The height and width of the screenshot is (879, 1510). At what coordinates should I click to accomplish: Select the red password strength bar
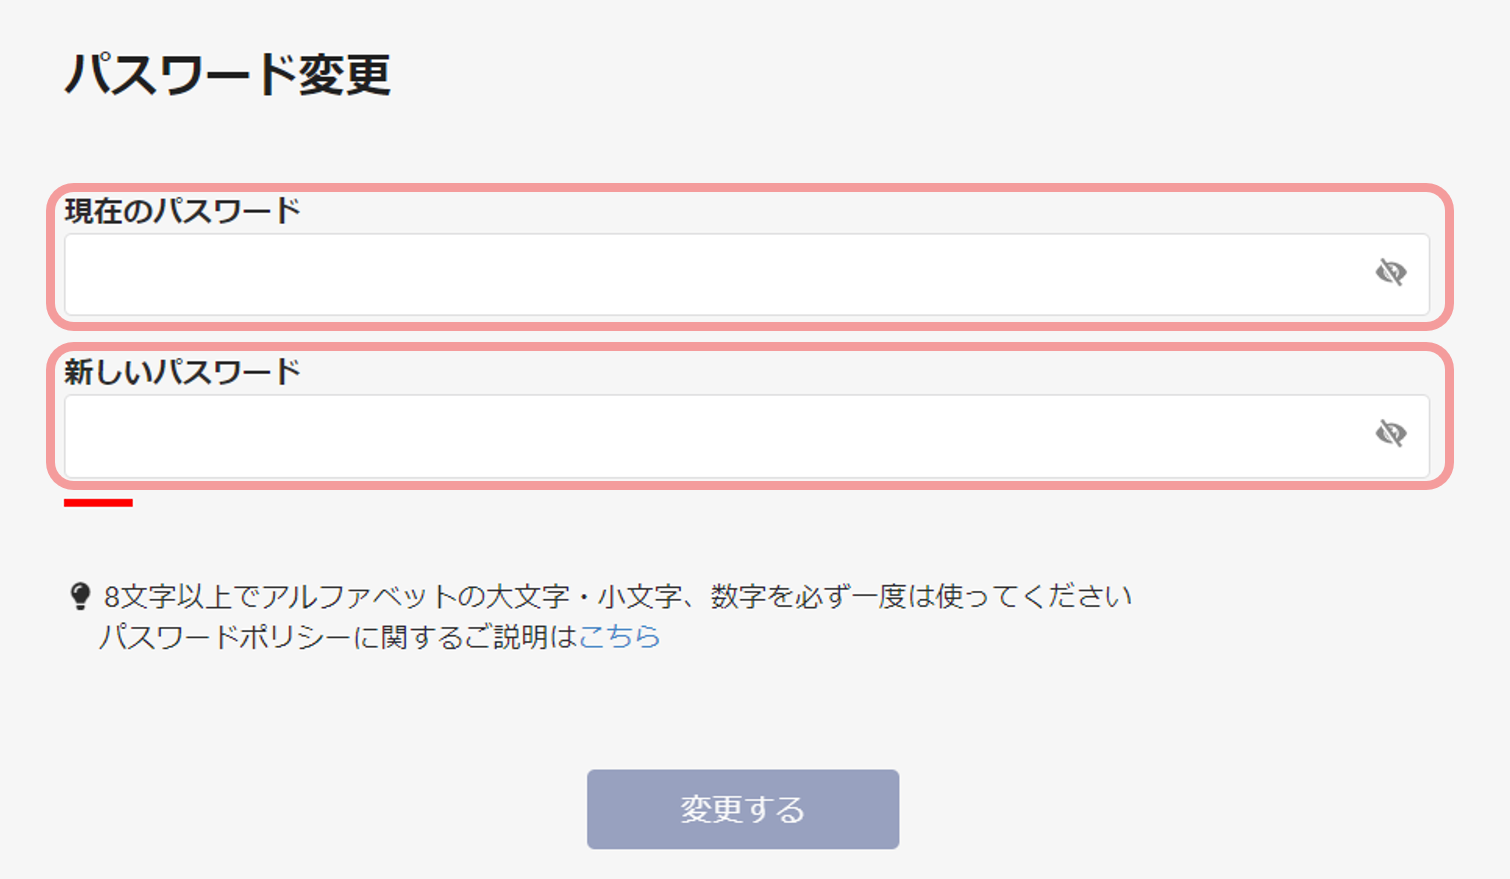98,502
